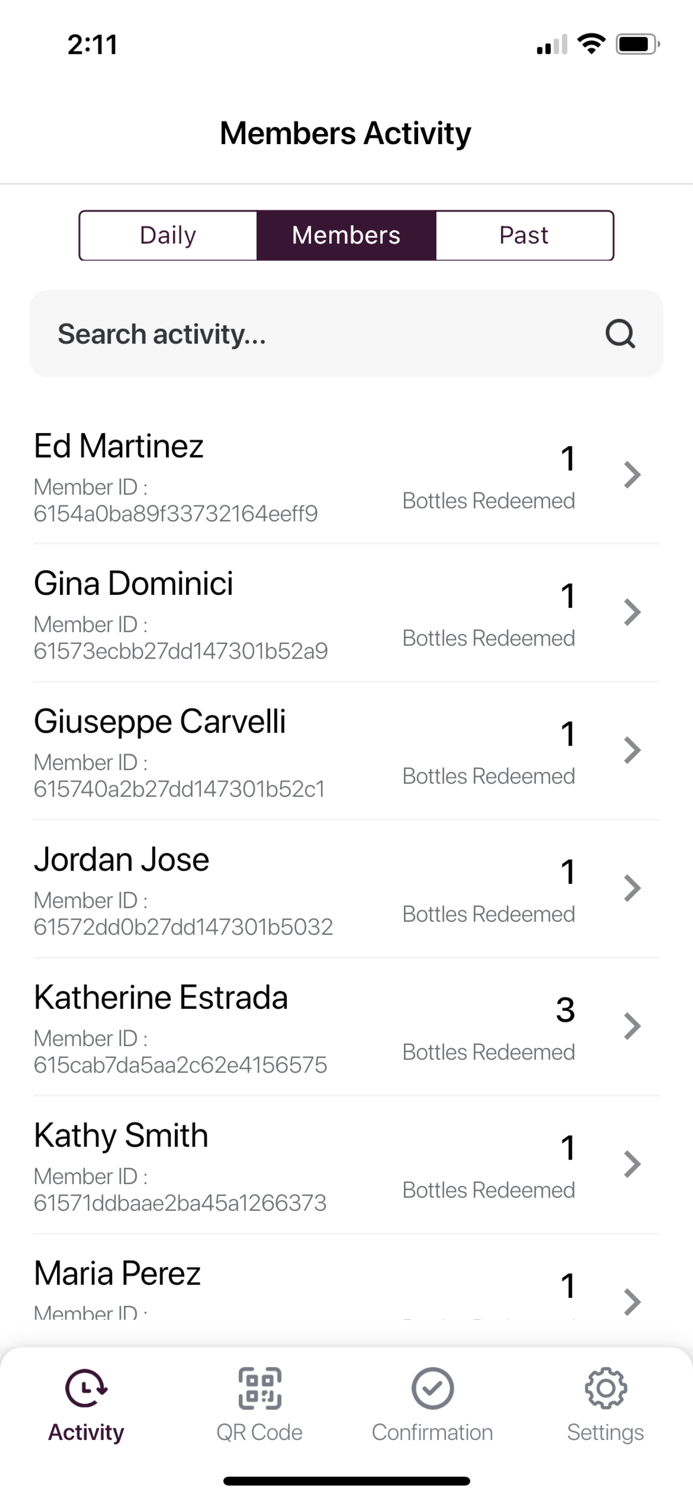Image resolution: width=693 pixels, height=1500 pixels.
Task: Open the Activity tab icon
Action: pyautogui.click(x=85, y=1390)
